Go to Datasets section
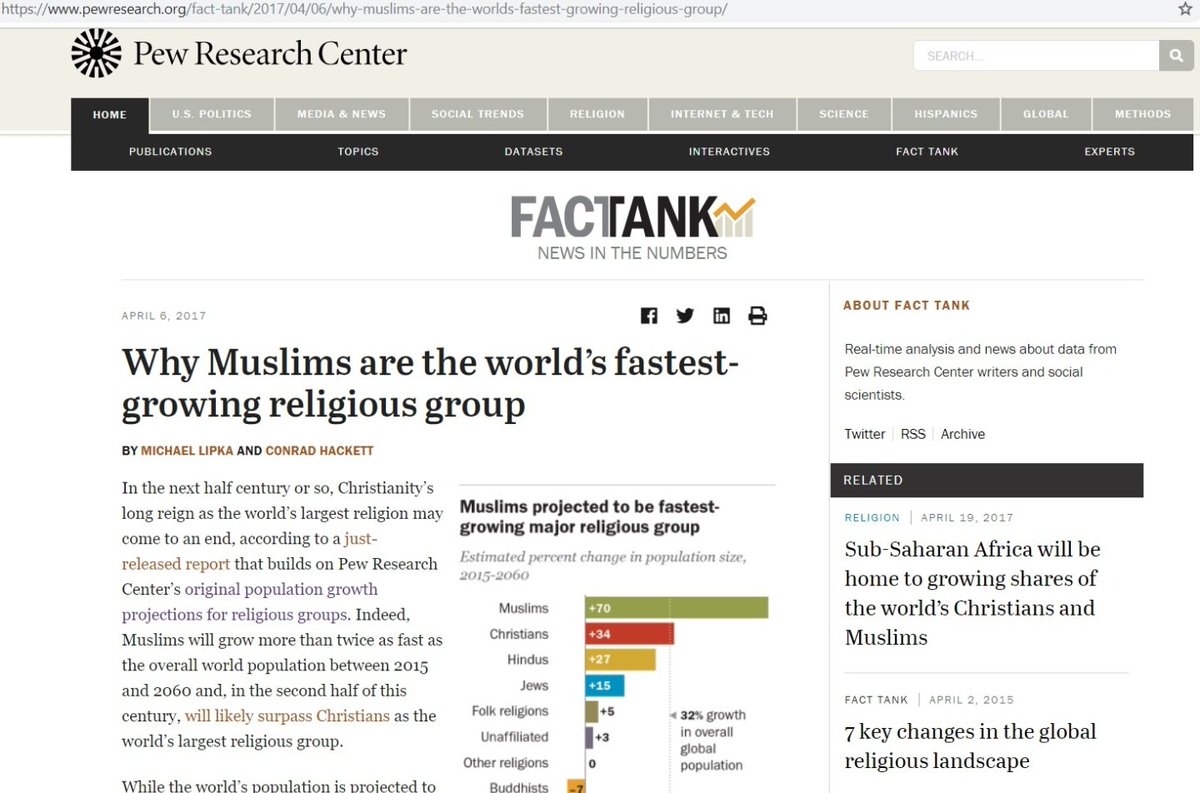The image size is (1200, 793). click(x=534, y=152)
